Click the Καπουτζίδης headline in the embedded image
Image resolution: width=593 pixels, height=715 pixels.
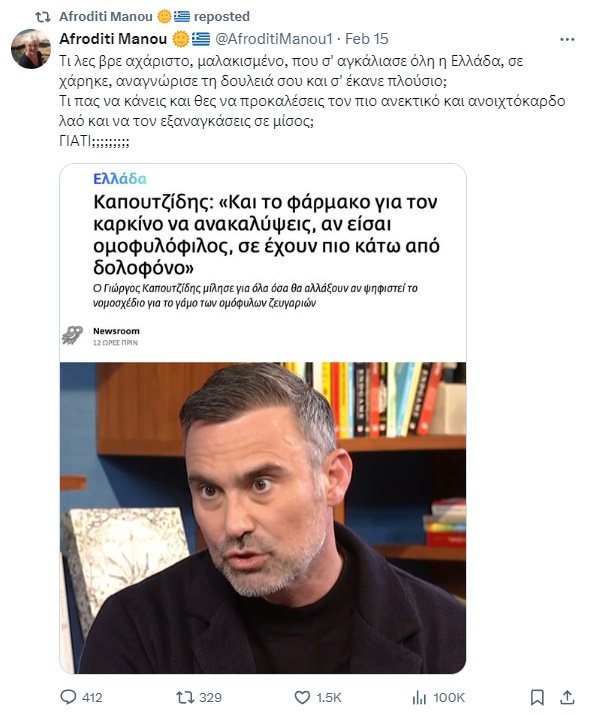tap(266, 235)
